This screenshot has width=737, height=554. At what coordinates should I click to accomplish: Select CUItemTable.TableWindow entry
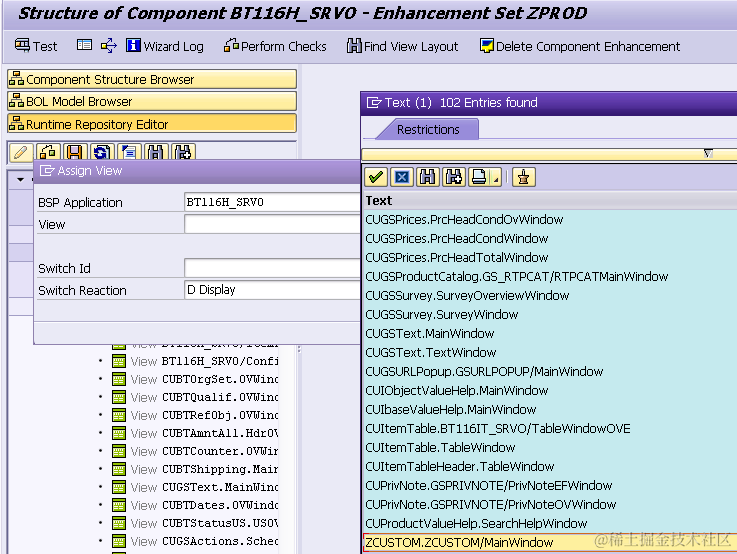click(x=440, y=447)
